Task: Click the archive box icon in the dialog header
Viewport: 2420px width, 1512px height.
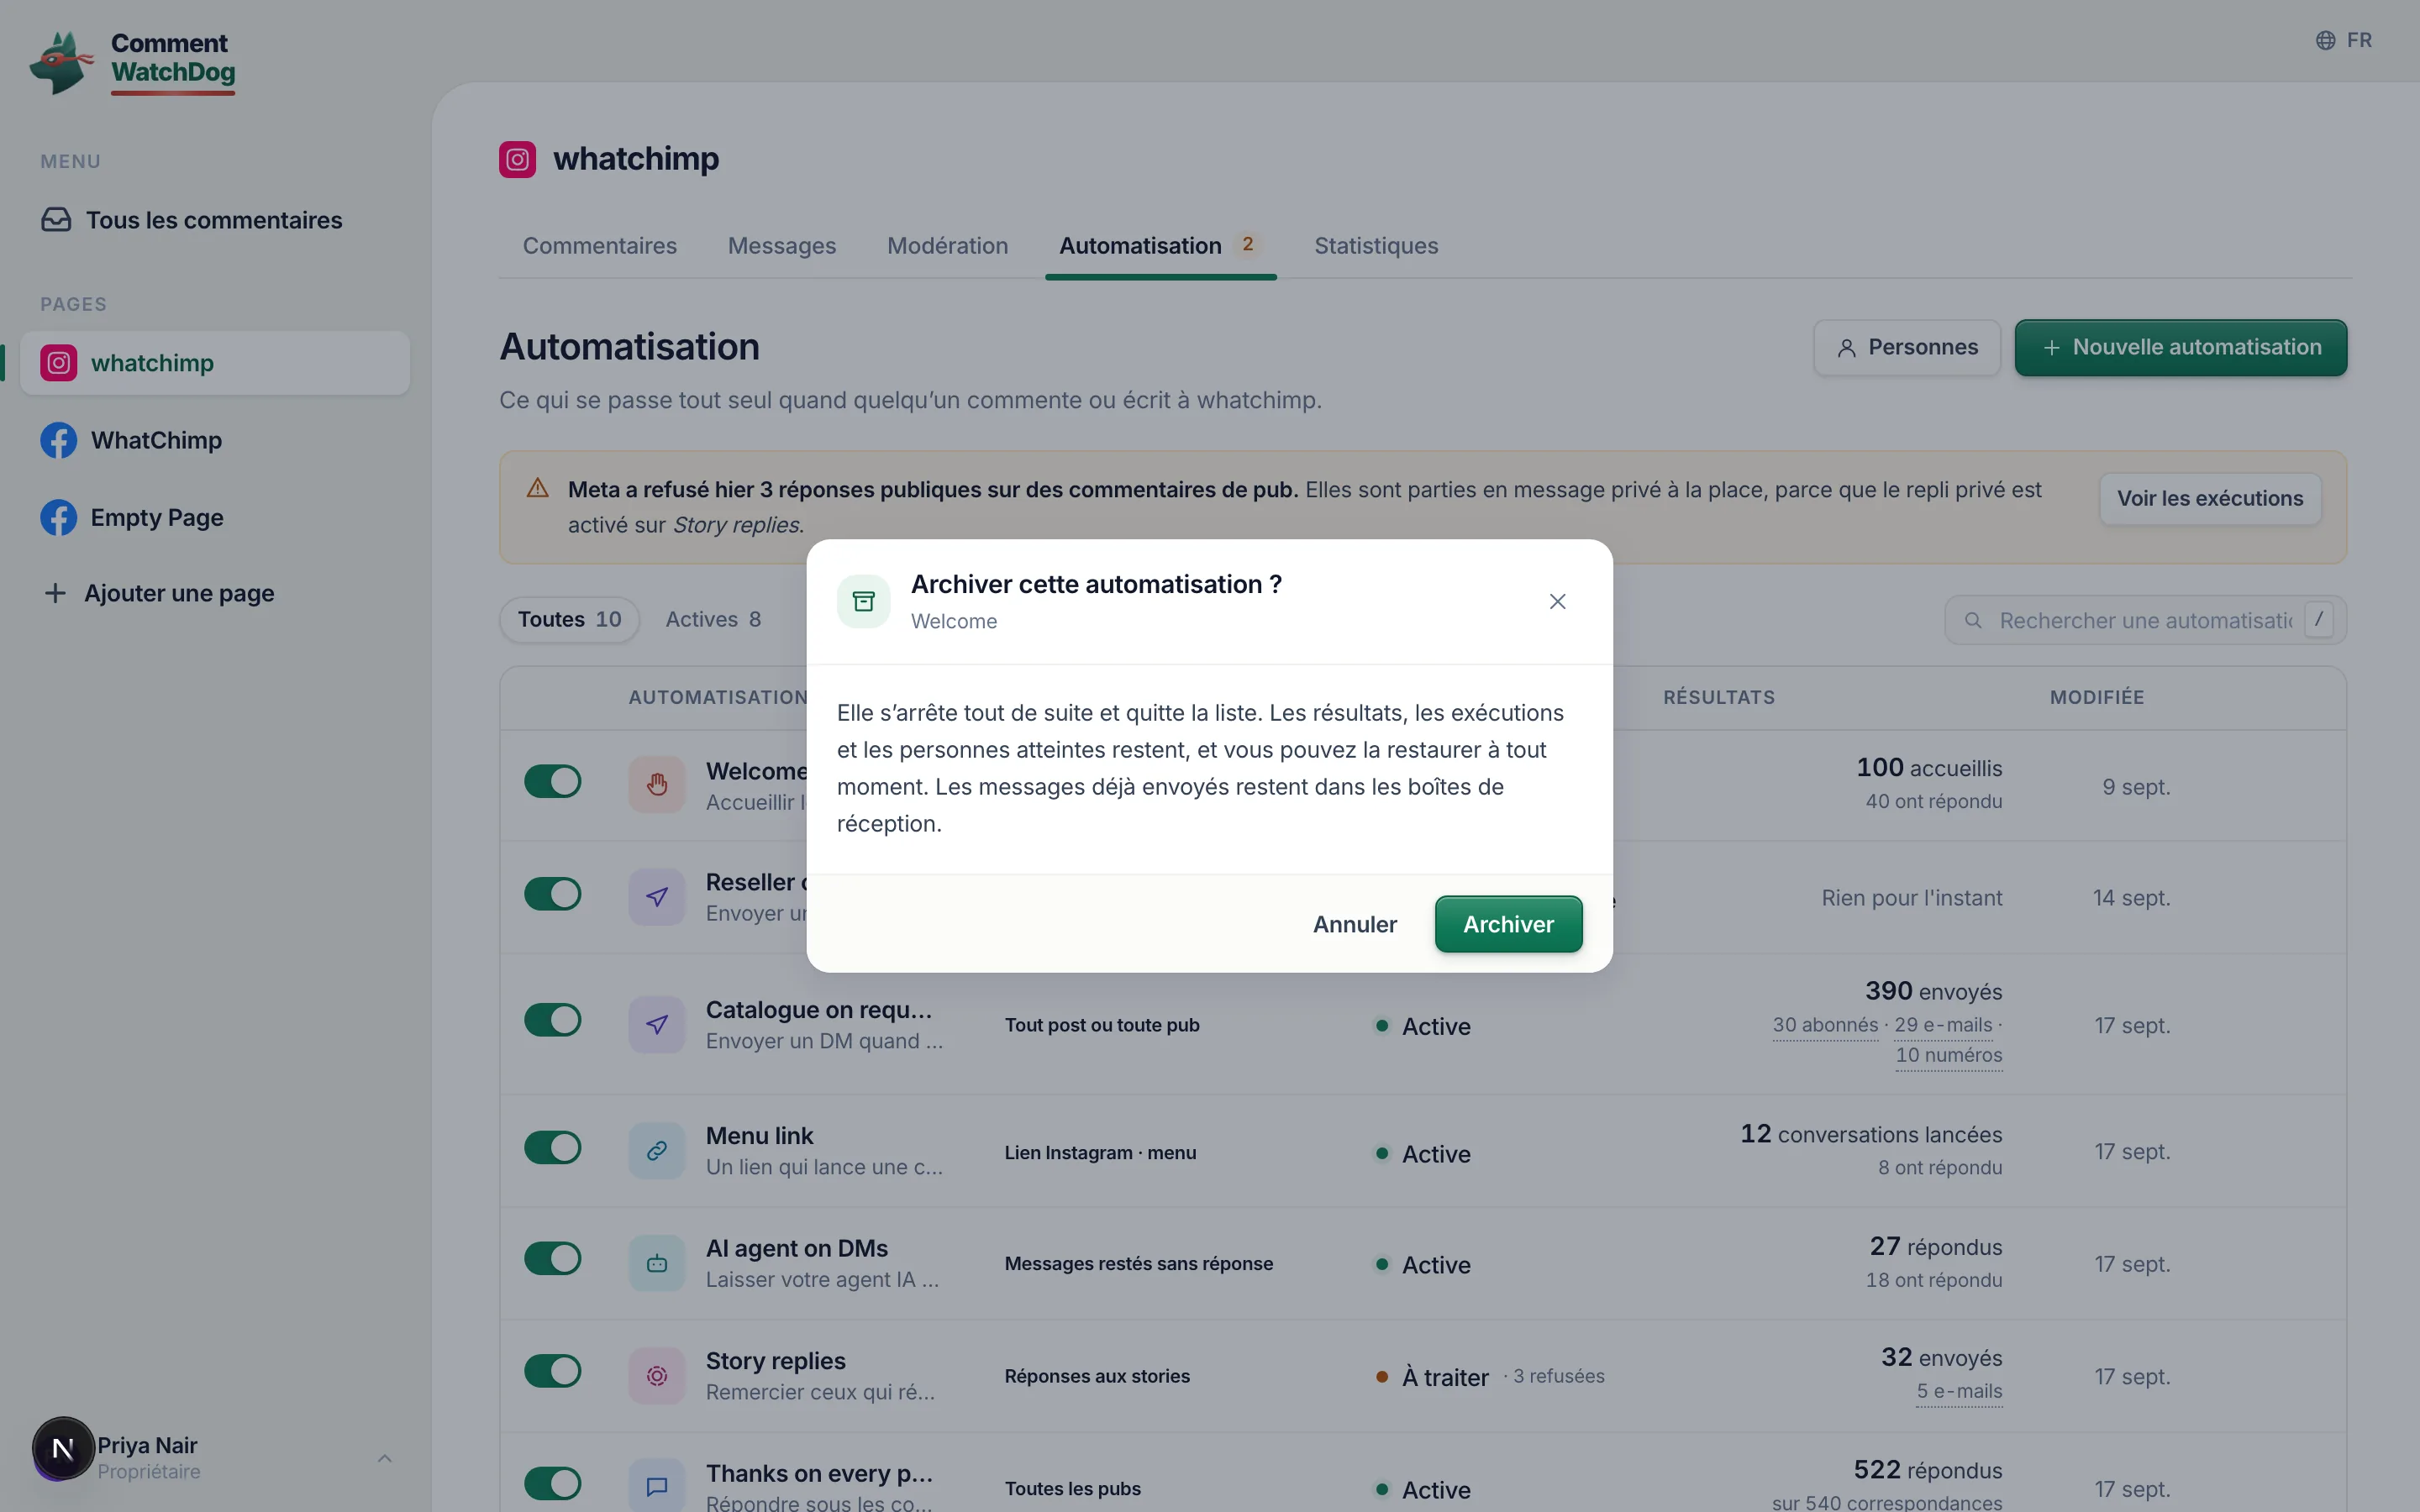Action: click(x=863, y=601)
